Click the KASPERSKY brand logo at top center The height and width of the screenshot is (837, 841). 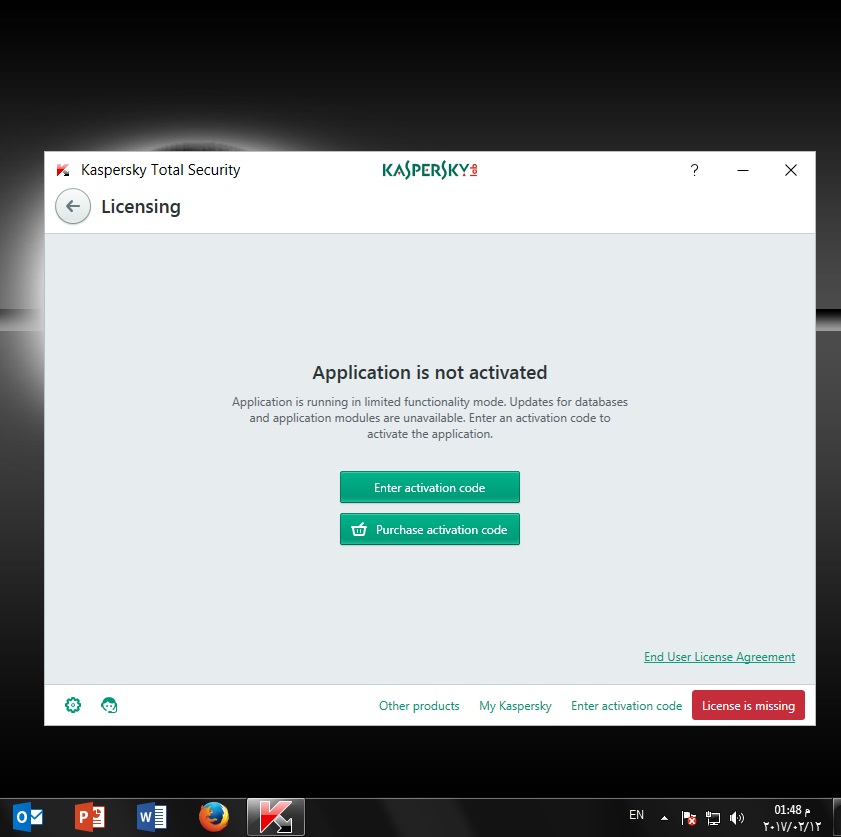430,170
